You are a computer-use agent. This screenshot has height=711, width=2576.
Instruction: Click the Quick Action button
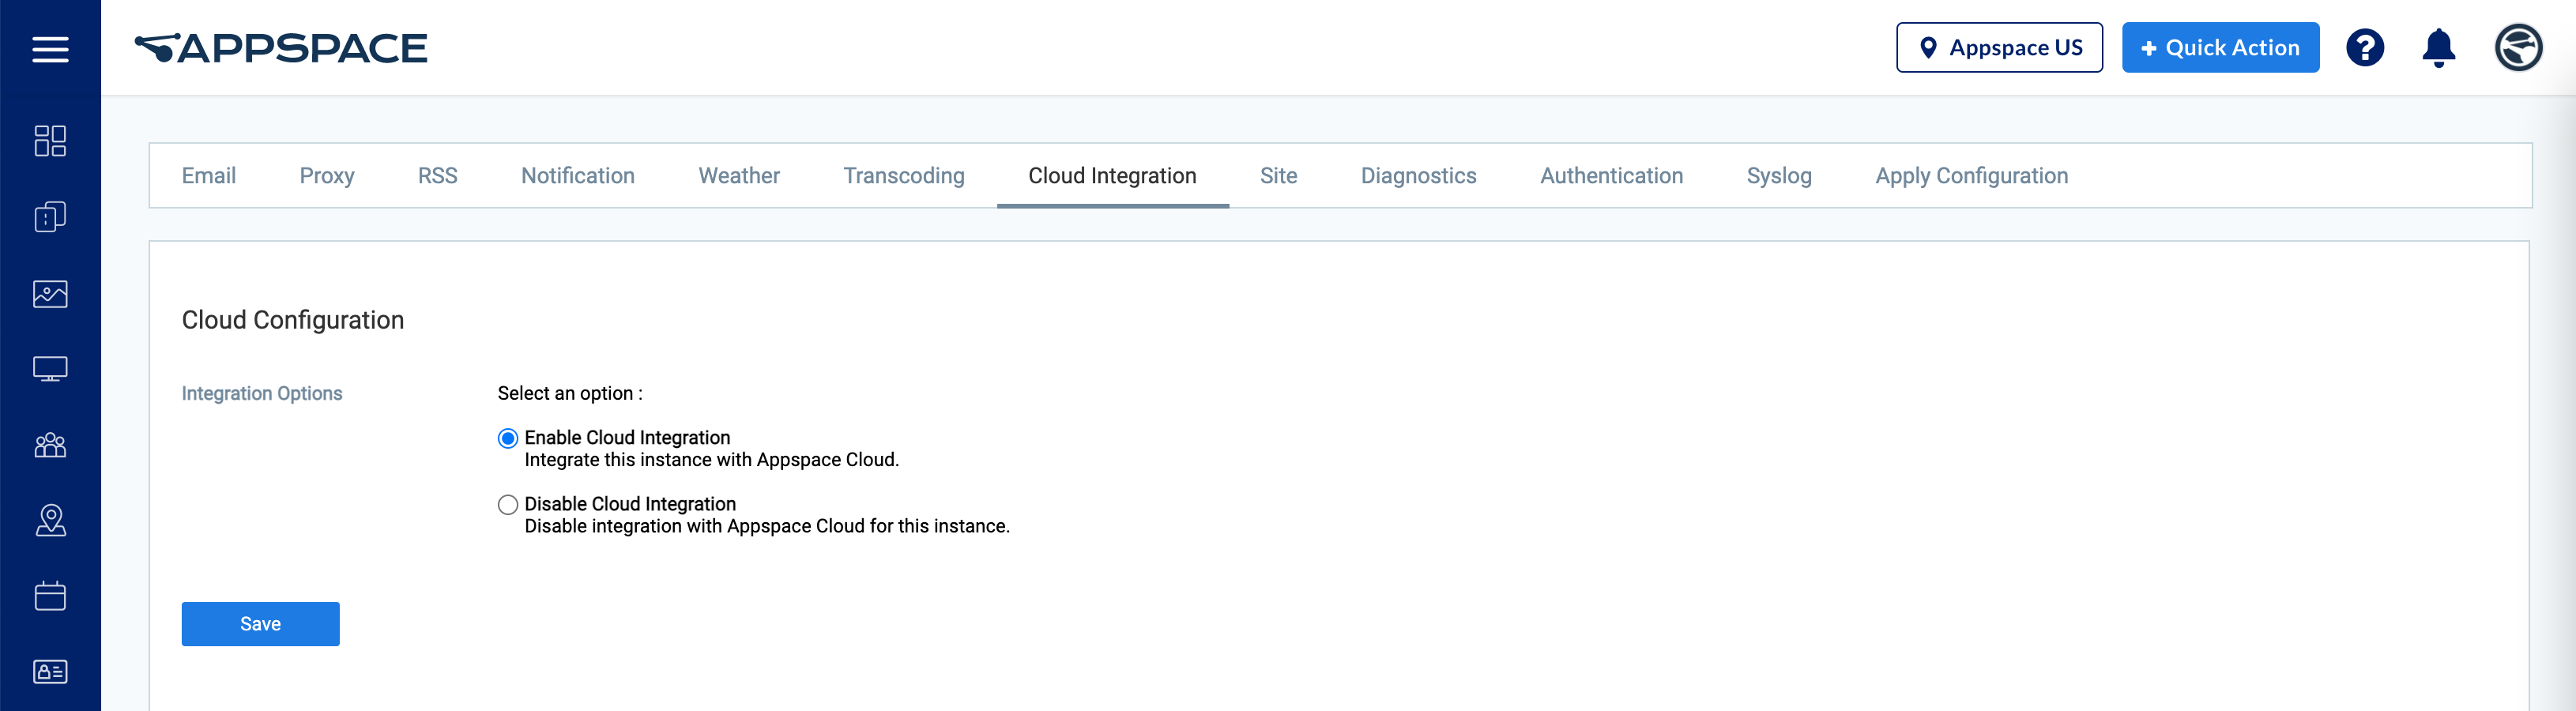click(2220, 48)
